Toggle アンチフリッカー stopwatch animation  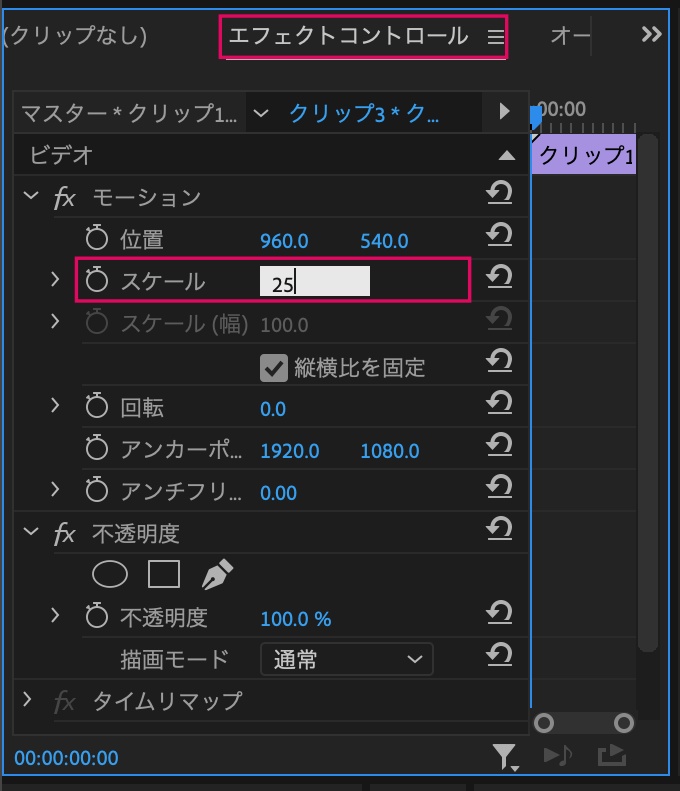click(x=96, y=489)
